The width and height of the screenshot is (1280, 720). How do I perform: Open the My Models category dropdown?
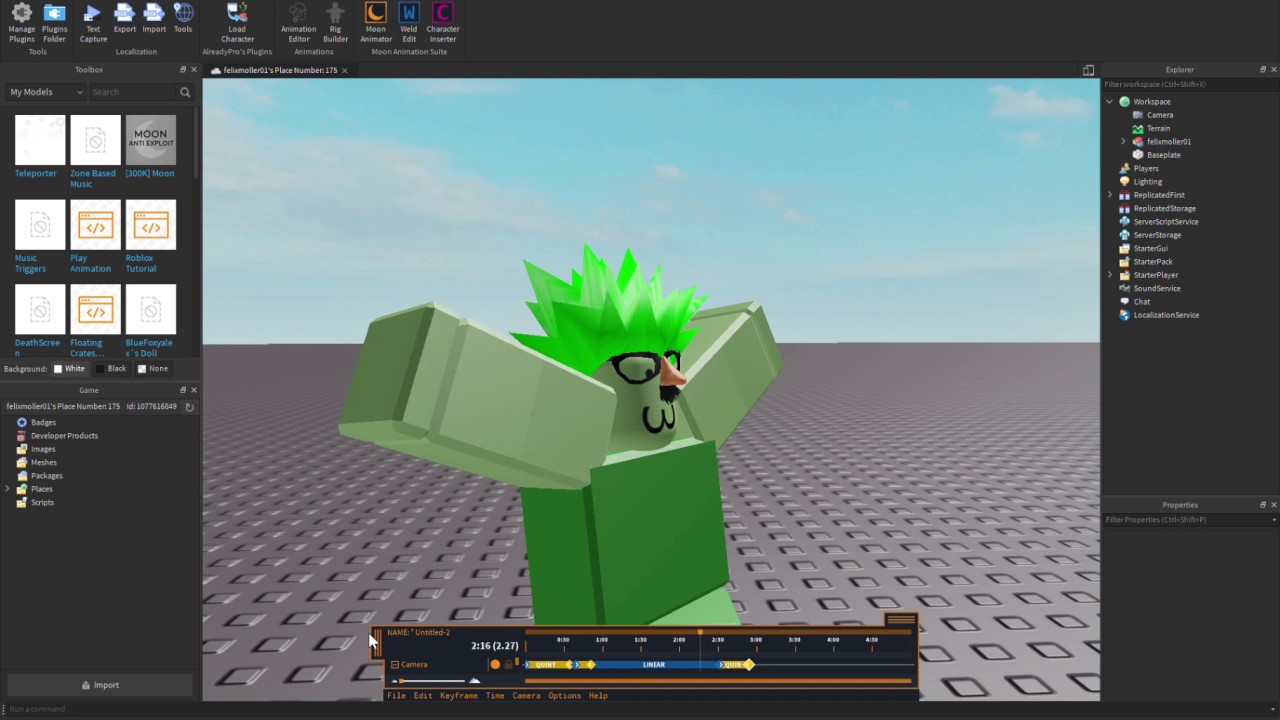click(46, 92)
